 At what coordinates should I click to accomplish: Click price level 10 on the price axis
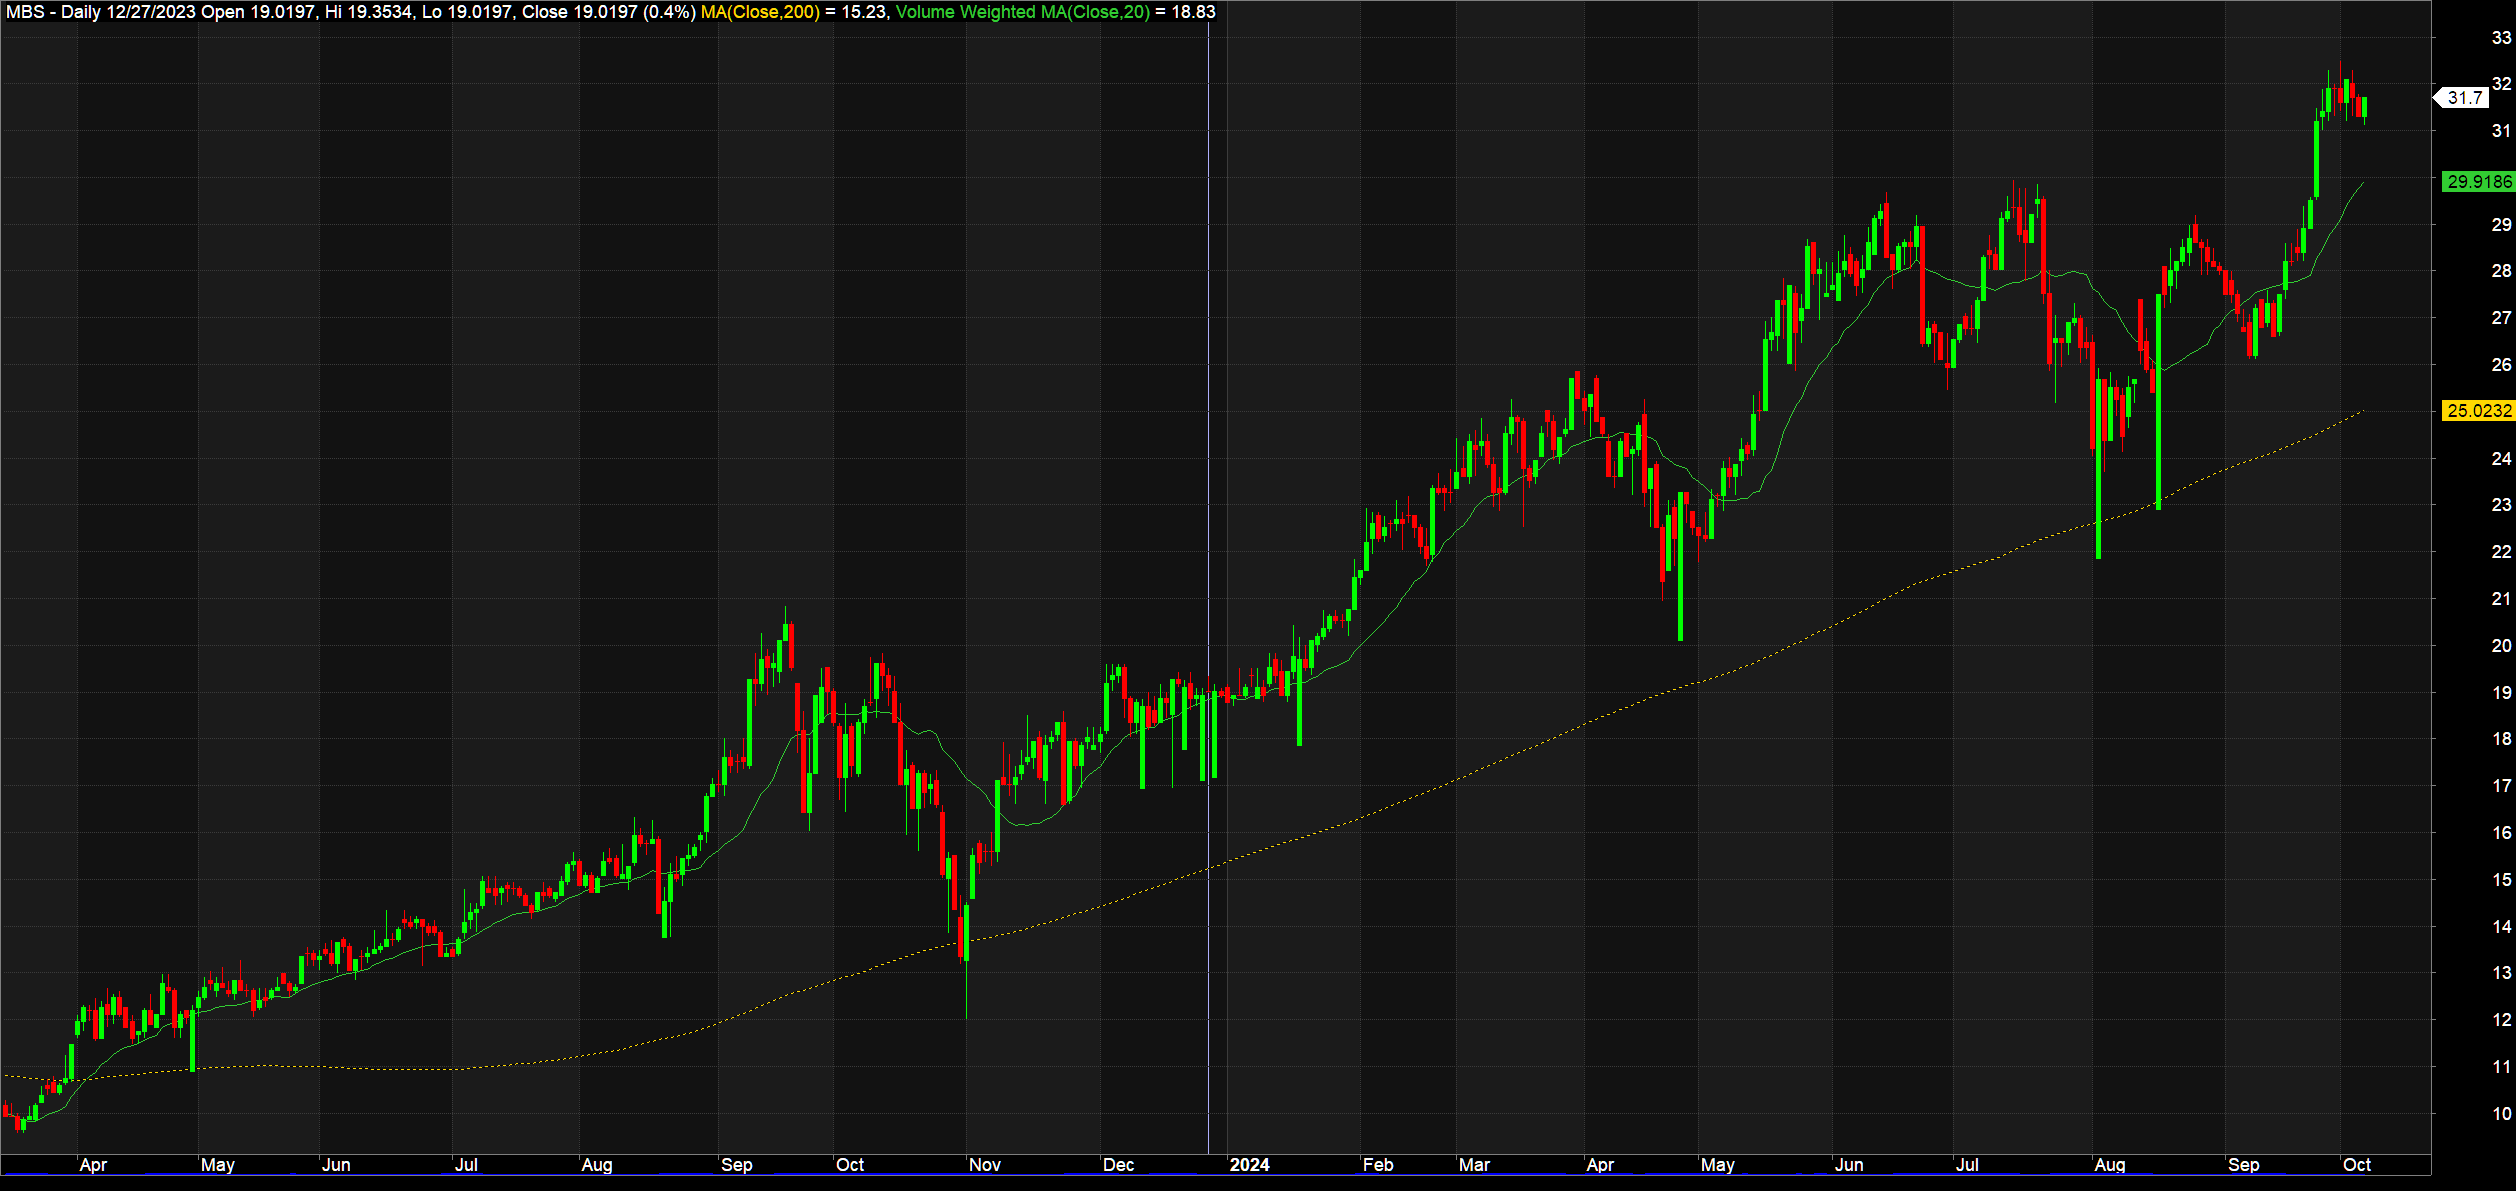(2500, 1113)
